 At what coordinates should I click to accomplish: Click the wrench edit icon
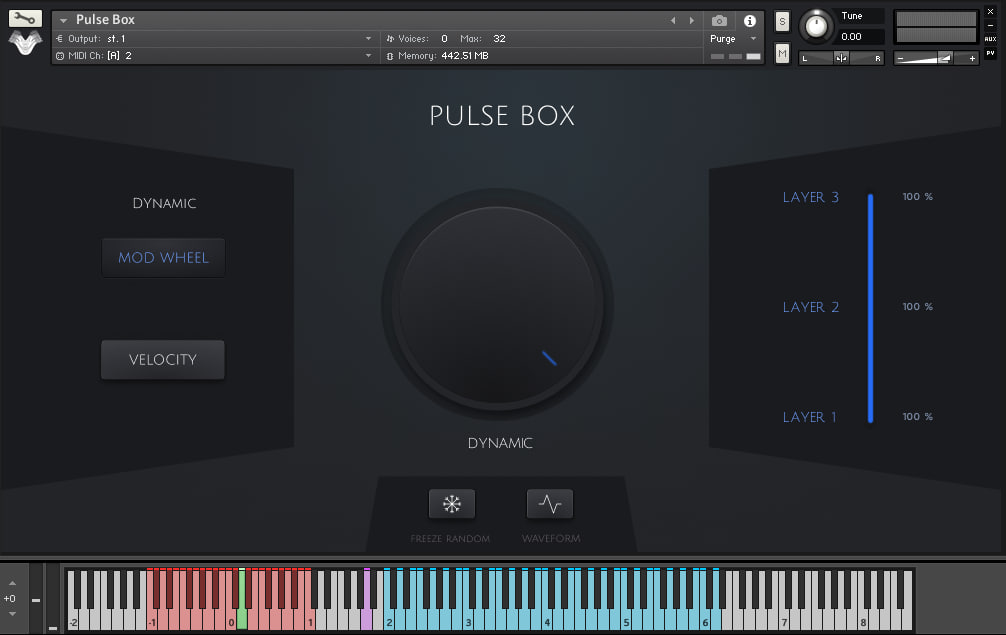click(x=23, y=17)
